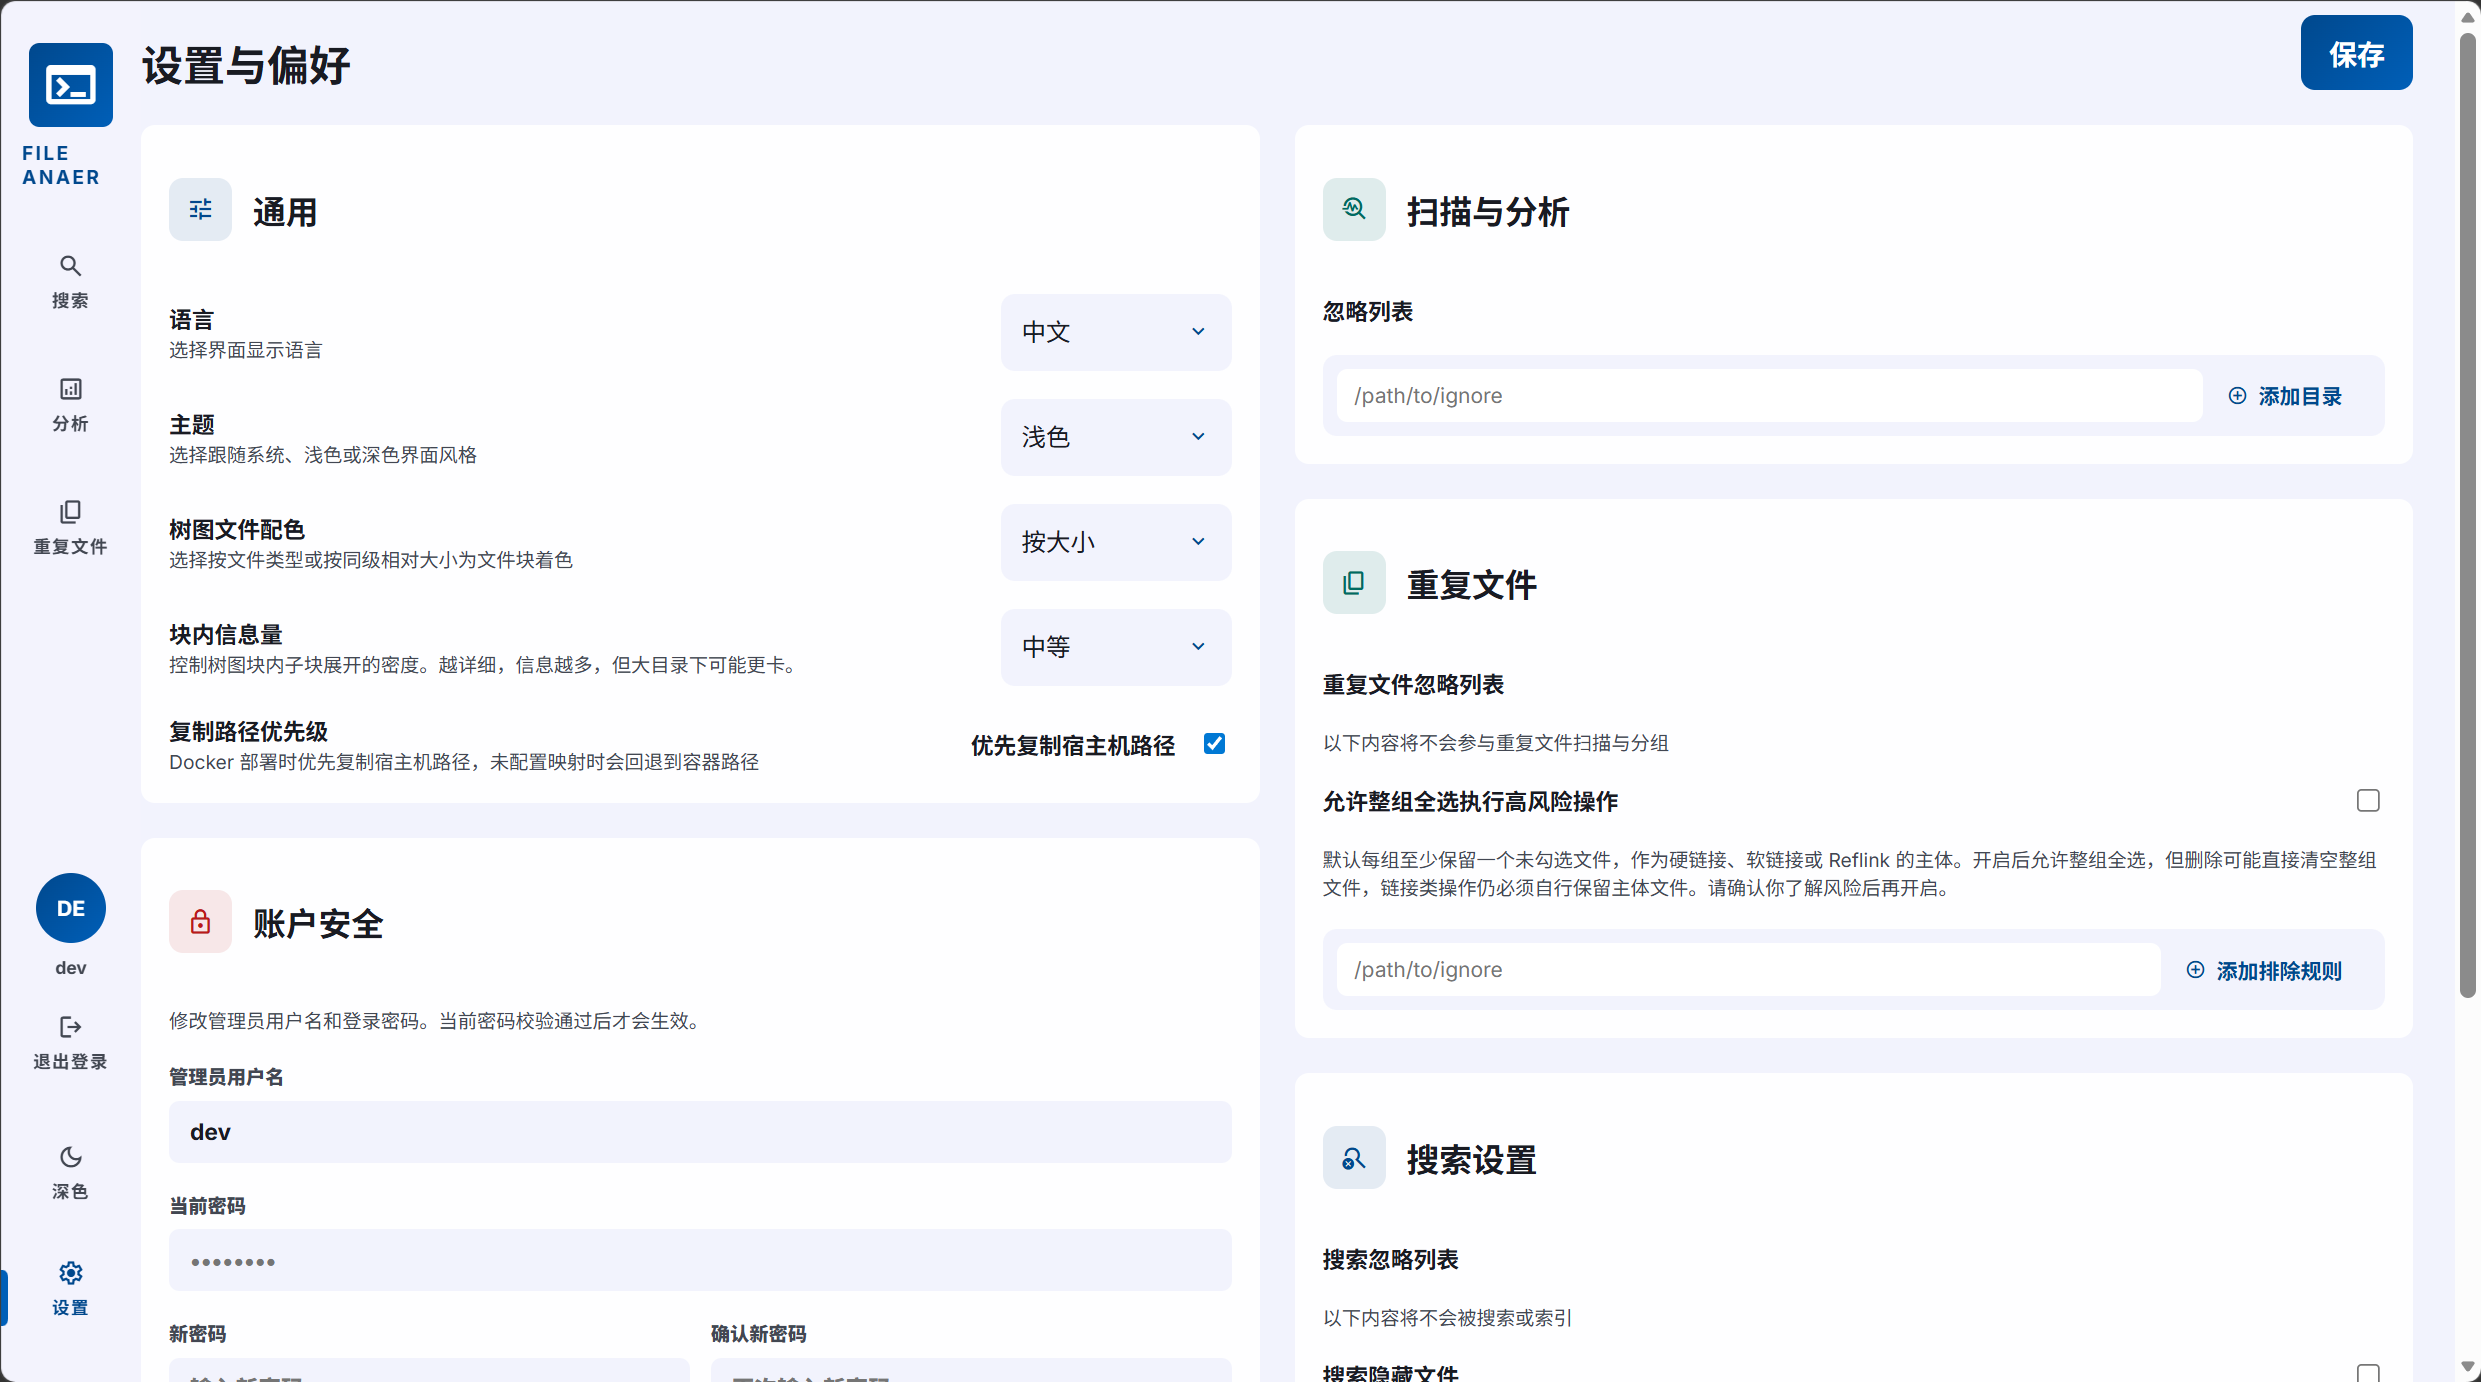2481x1382 pixels.
Task: Enable the allow whole-group selection checkbox
Action: coord(2367,801)
